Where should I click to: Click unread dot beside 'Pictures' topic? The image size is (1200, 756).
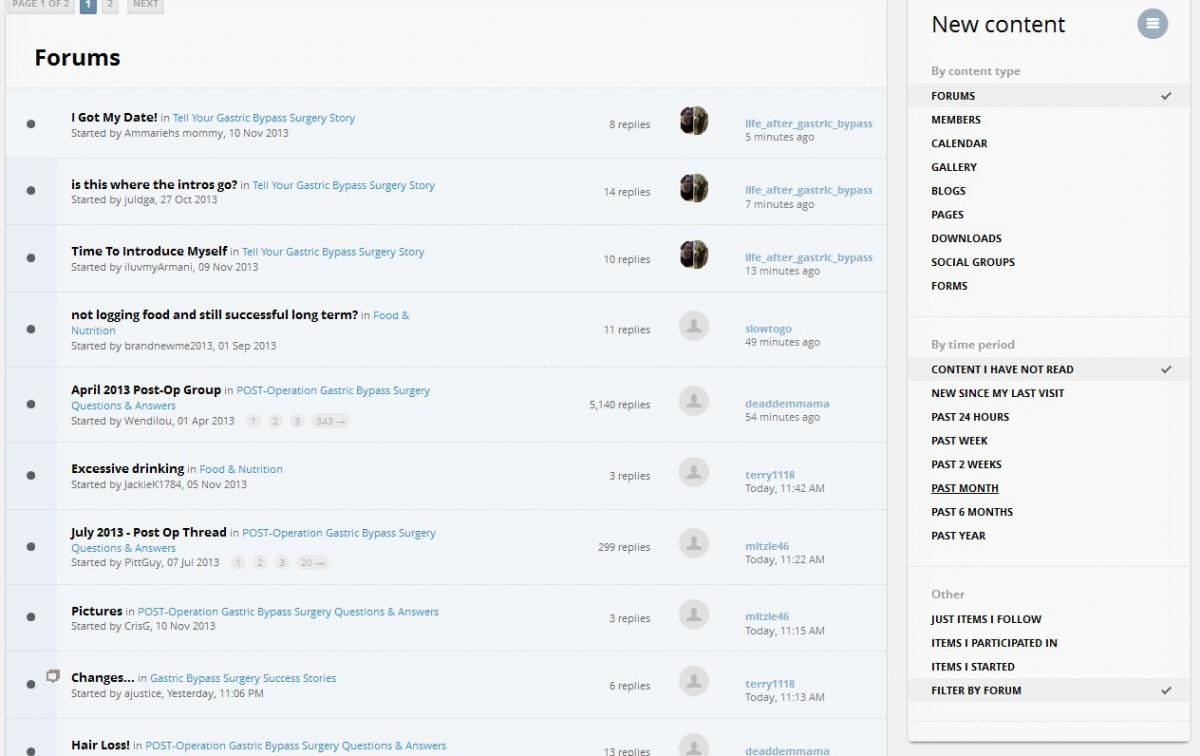pyautogui.click(x=31, y=618)
